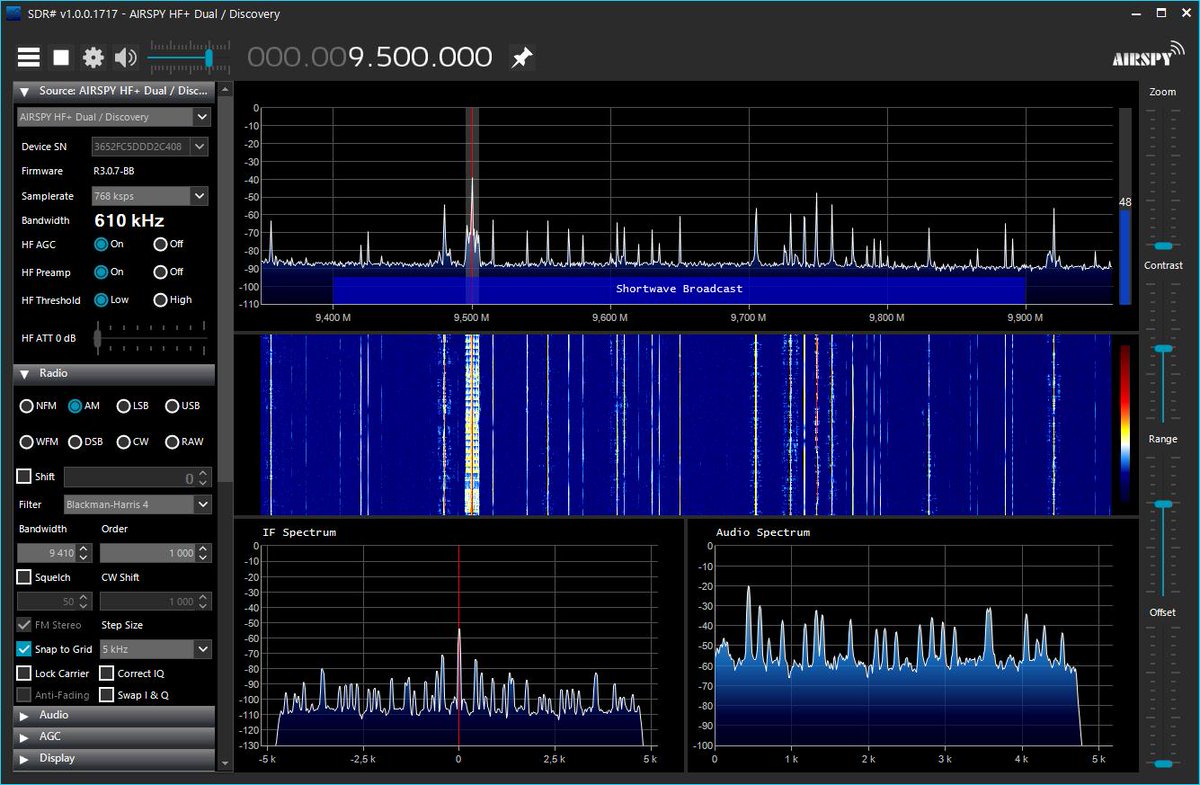Select NFM demodulation mode
Image resolution: width=1200 pixels, height=785 pixels.
(x=26, y=406)
